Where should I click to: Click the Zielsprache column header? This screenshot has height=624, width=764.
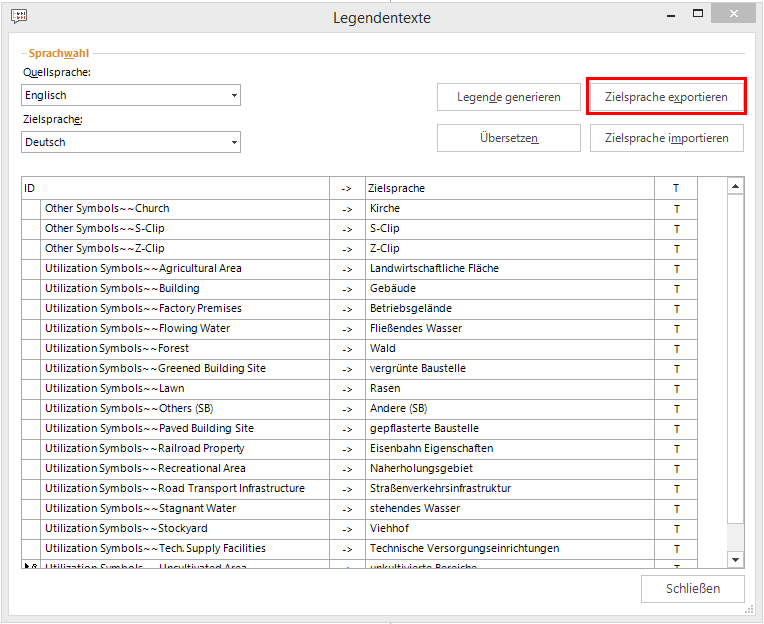click(x=510, y=188)
